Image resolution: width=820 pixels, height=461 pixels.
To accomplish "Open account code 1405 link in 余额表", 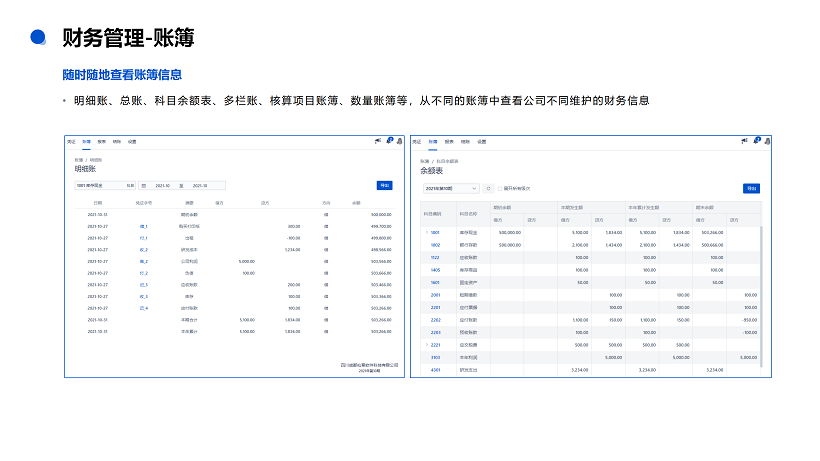I will [435, 270].
